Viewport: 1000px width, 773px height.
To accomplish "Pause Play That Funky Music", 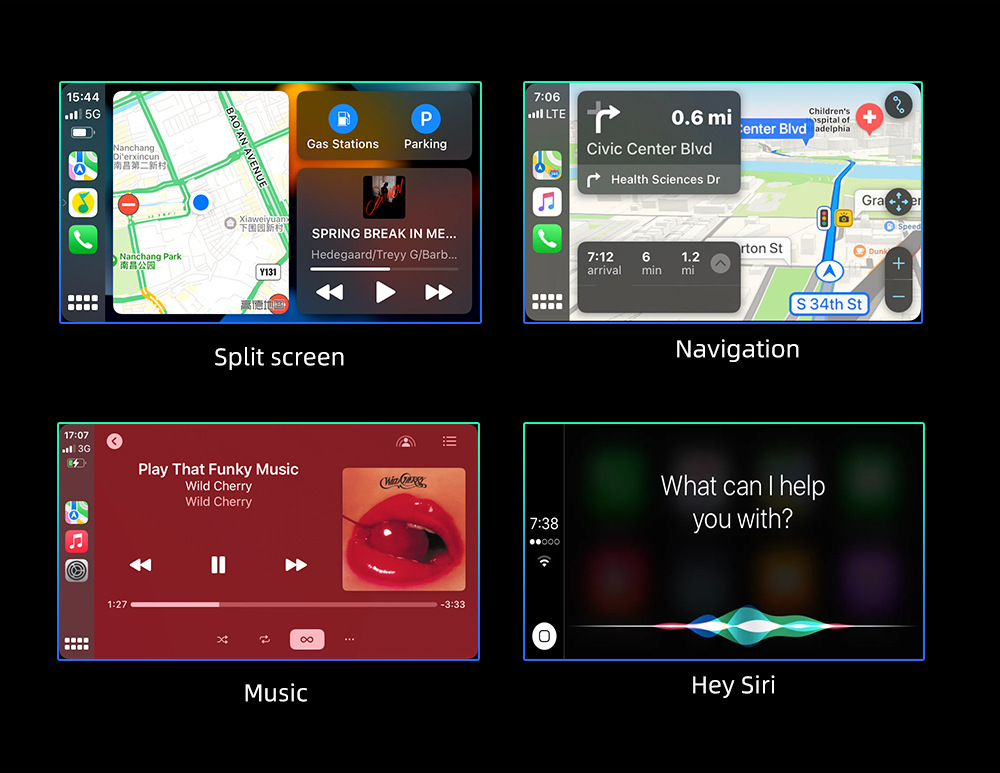I will [x=218, y=565].
